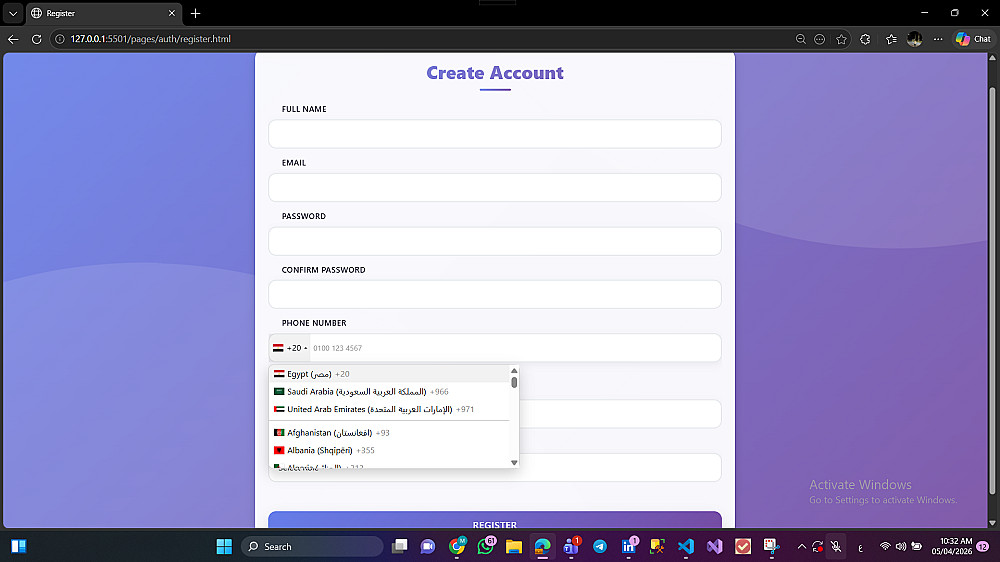Go back using the browser back arrow

(x=13, y=39)
